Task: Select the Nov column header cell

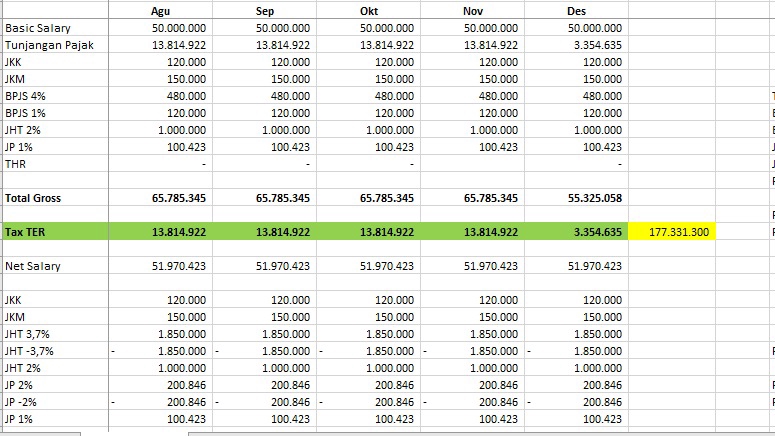Action: coord(473,11)
